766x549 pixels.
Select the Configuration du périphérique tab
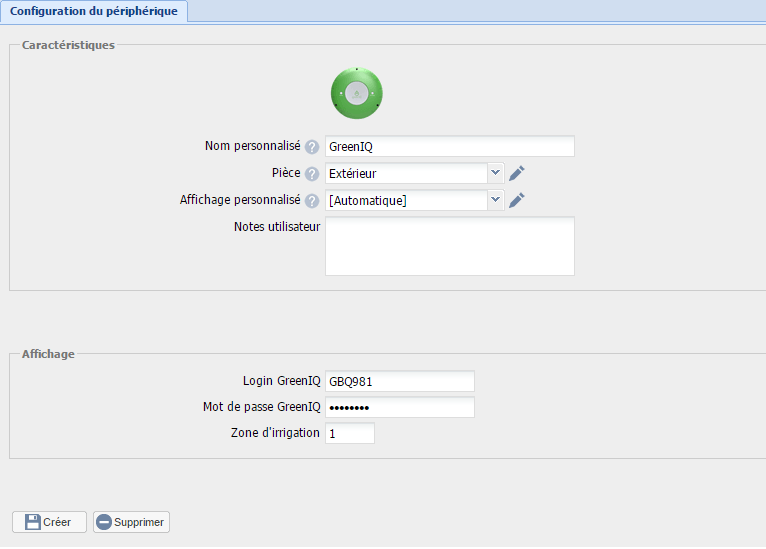click(94, 10)
